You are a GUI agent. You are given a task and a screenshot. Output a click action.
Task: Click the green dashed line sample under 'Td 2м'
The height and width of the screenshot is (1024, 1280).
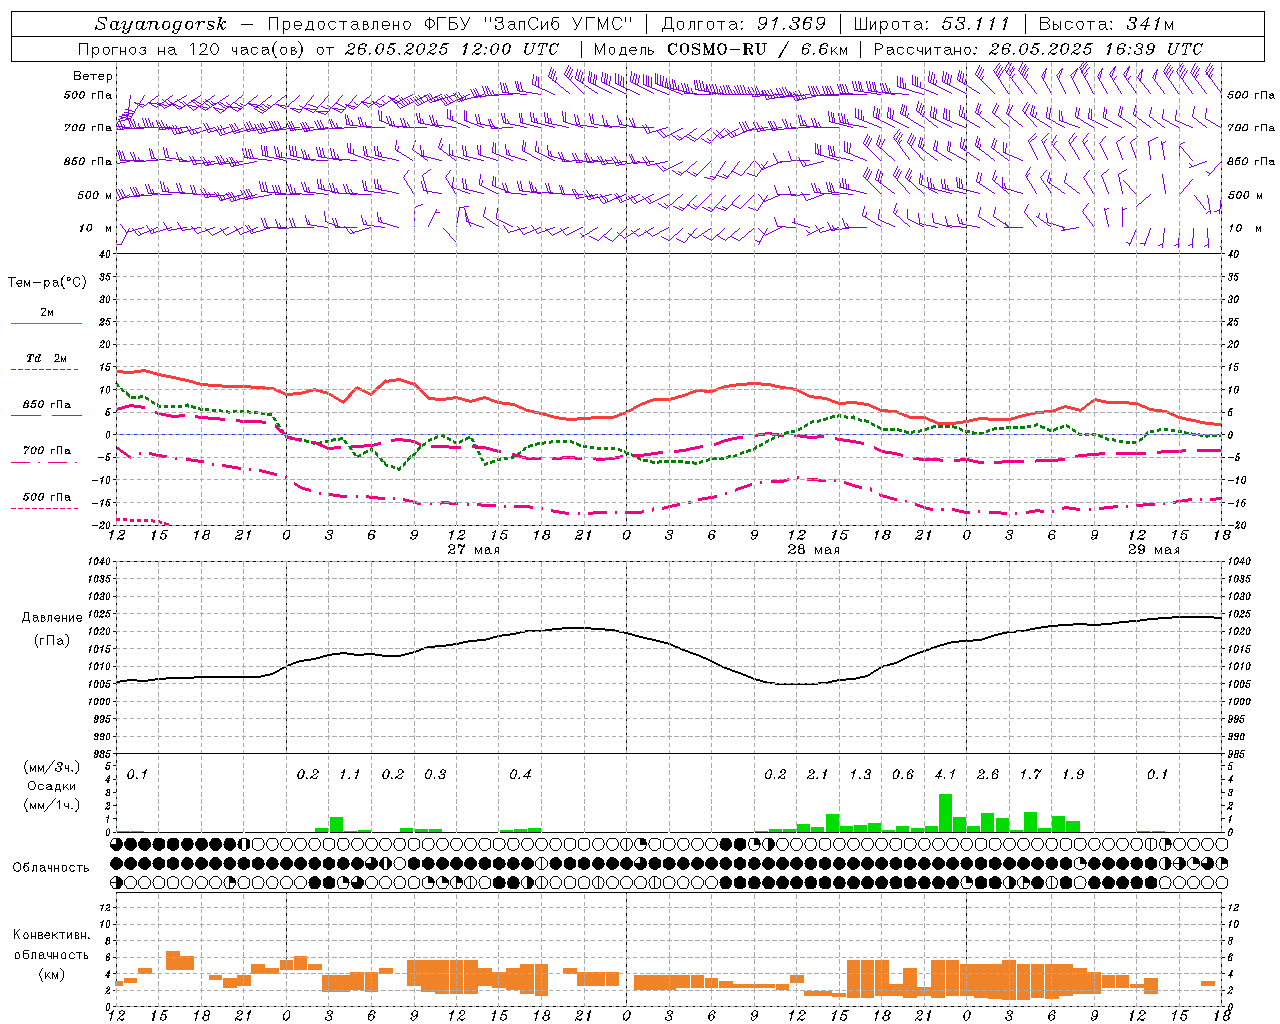coord(45,370)
